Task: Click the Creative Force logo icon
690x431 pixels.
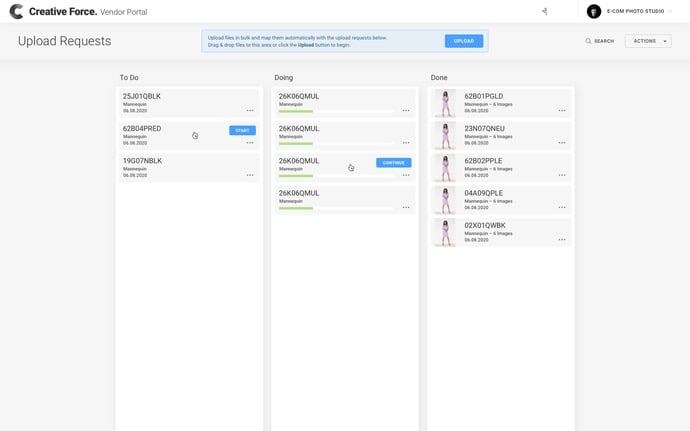Action: 16,12
